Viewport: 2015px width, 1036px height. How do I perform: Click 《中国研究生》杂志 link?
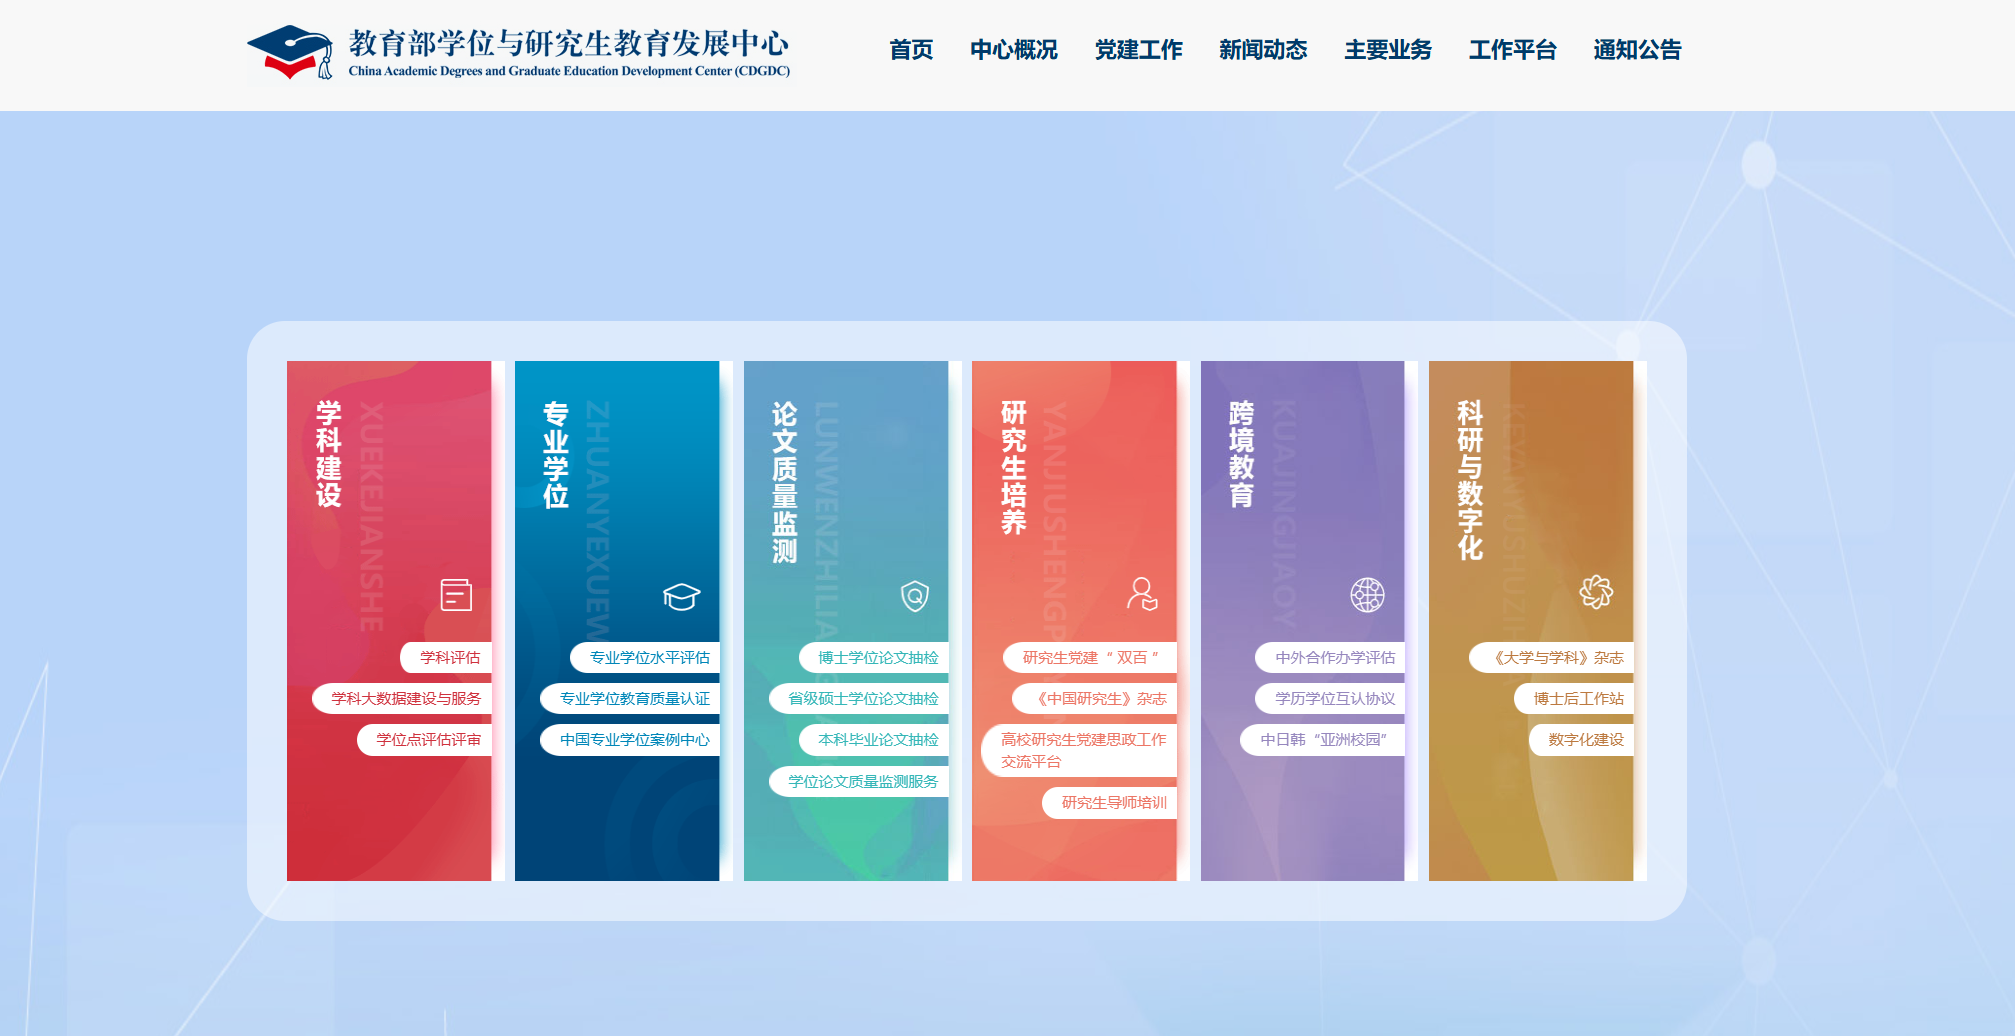tap(1095, 699)
